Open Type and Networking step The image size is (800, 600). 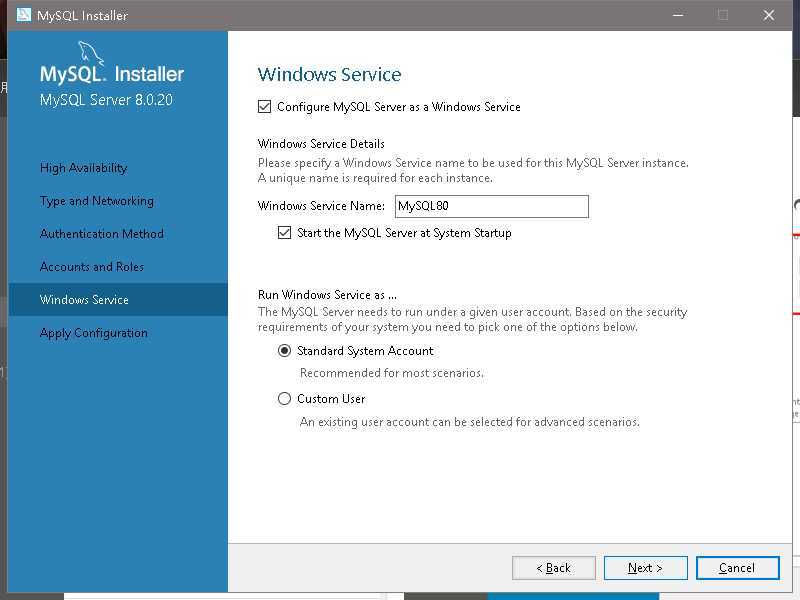click(x=96, y=201)
